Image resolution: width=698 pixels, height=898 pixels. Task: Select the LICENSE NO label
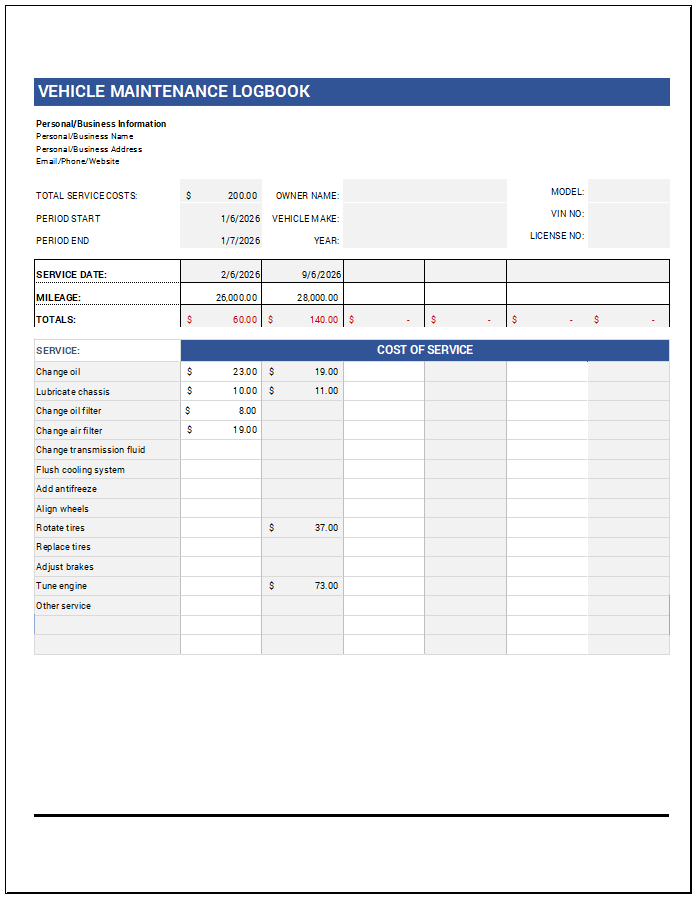557,236
